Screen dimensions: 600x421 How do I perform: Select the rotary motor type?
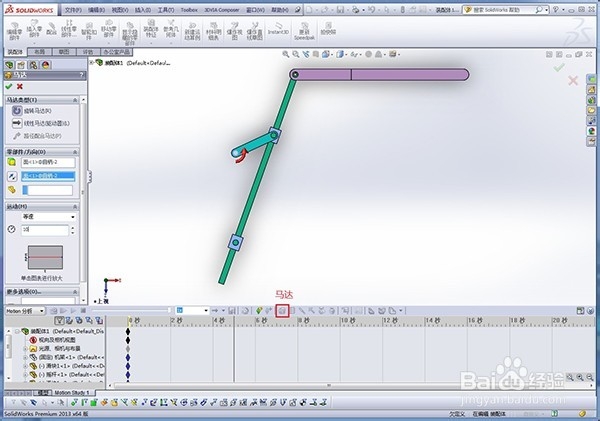[x=32, y=111]
